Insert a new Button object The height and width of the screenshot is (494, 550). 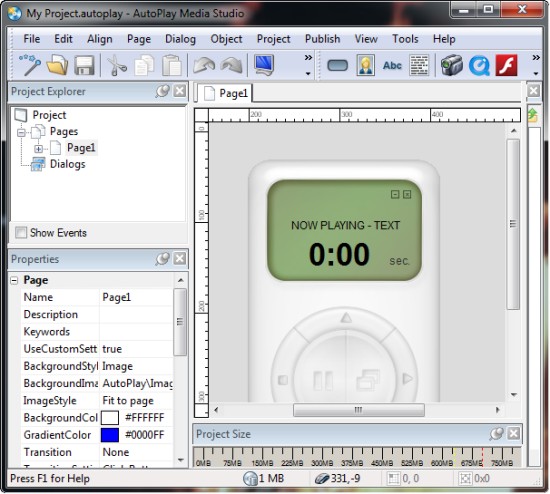[337, 65]
